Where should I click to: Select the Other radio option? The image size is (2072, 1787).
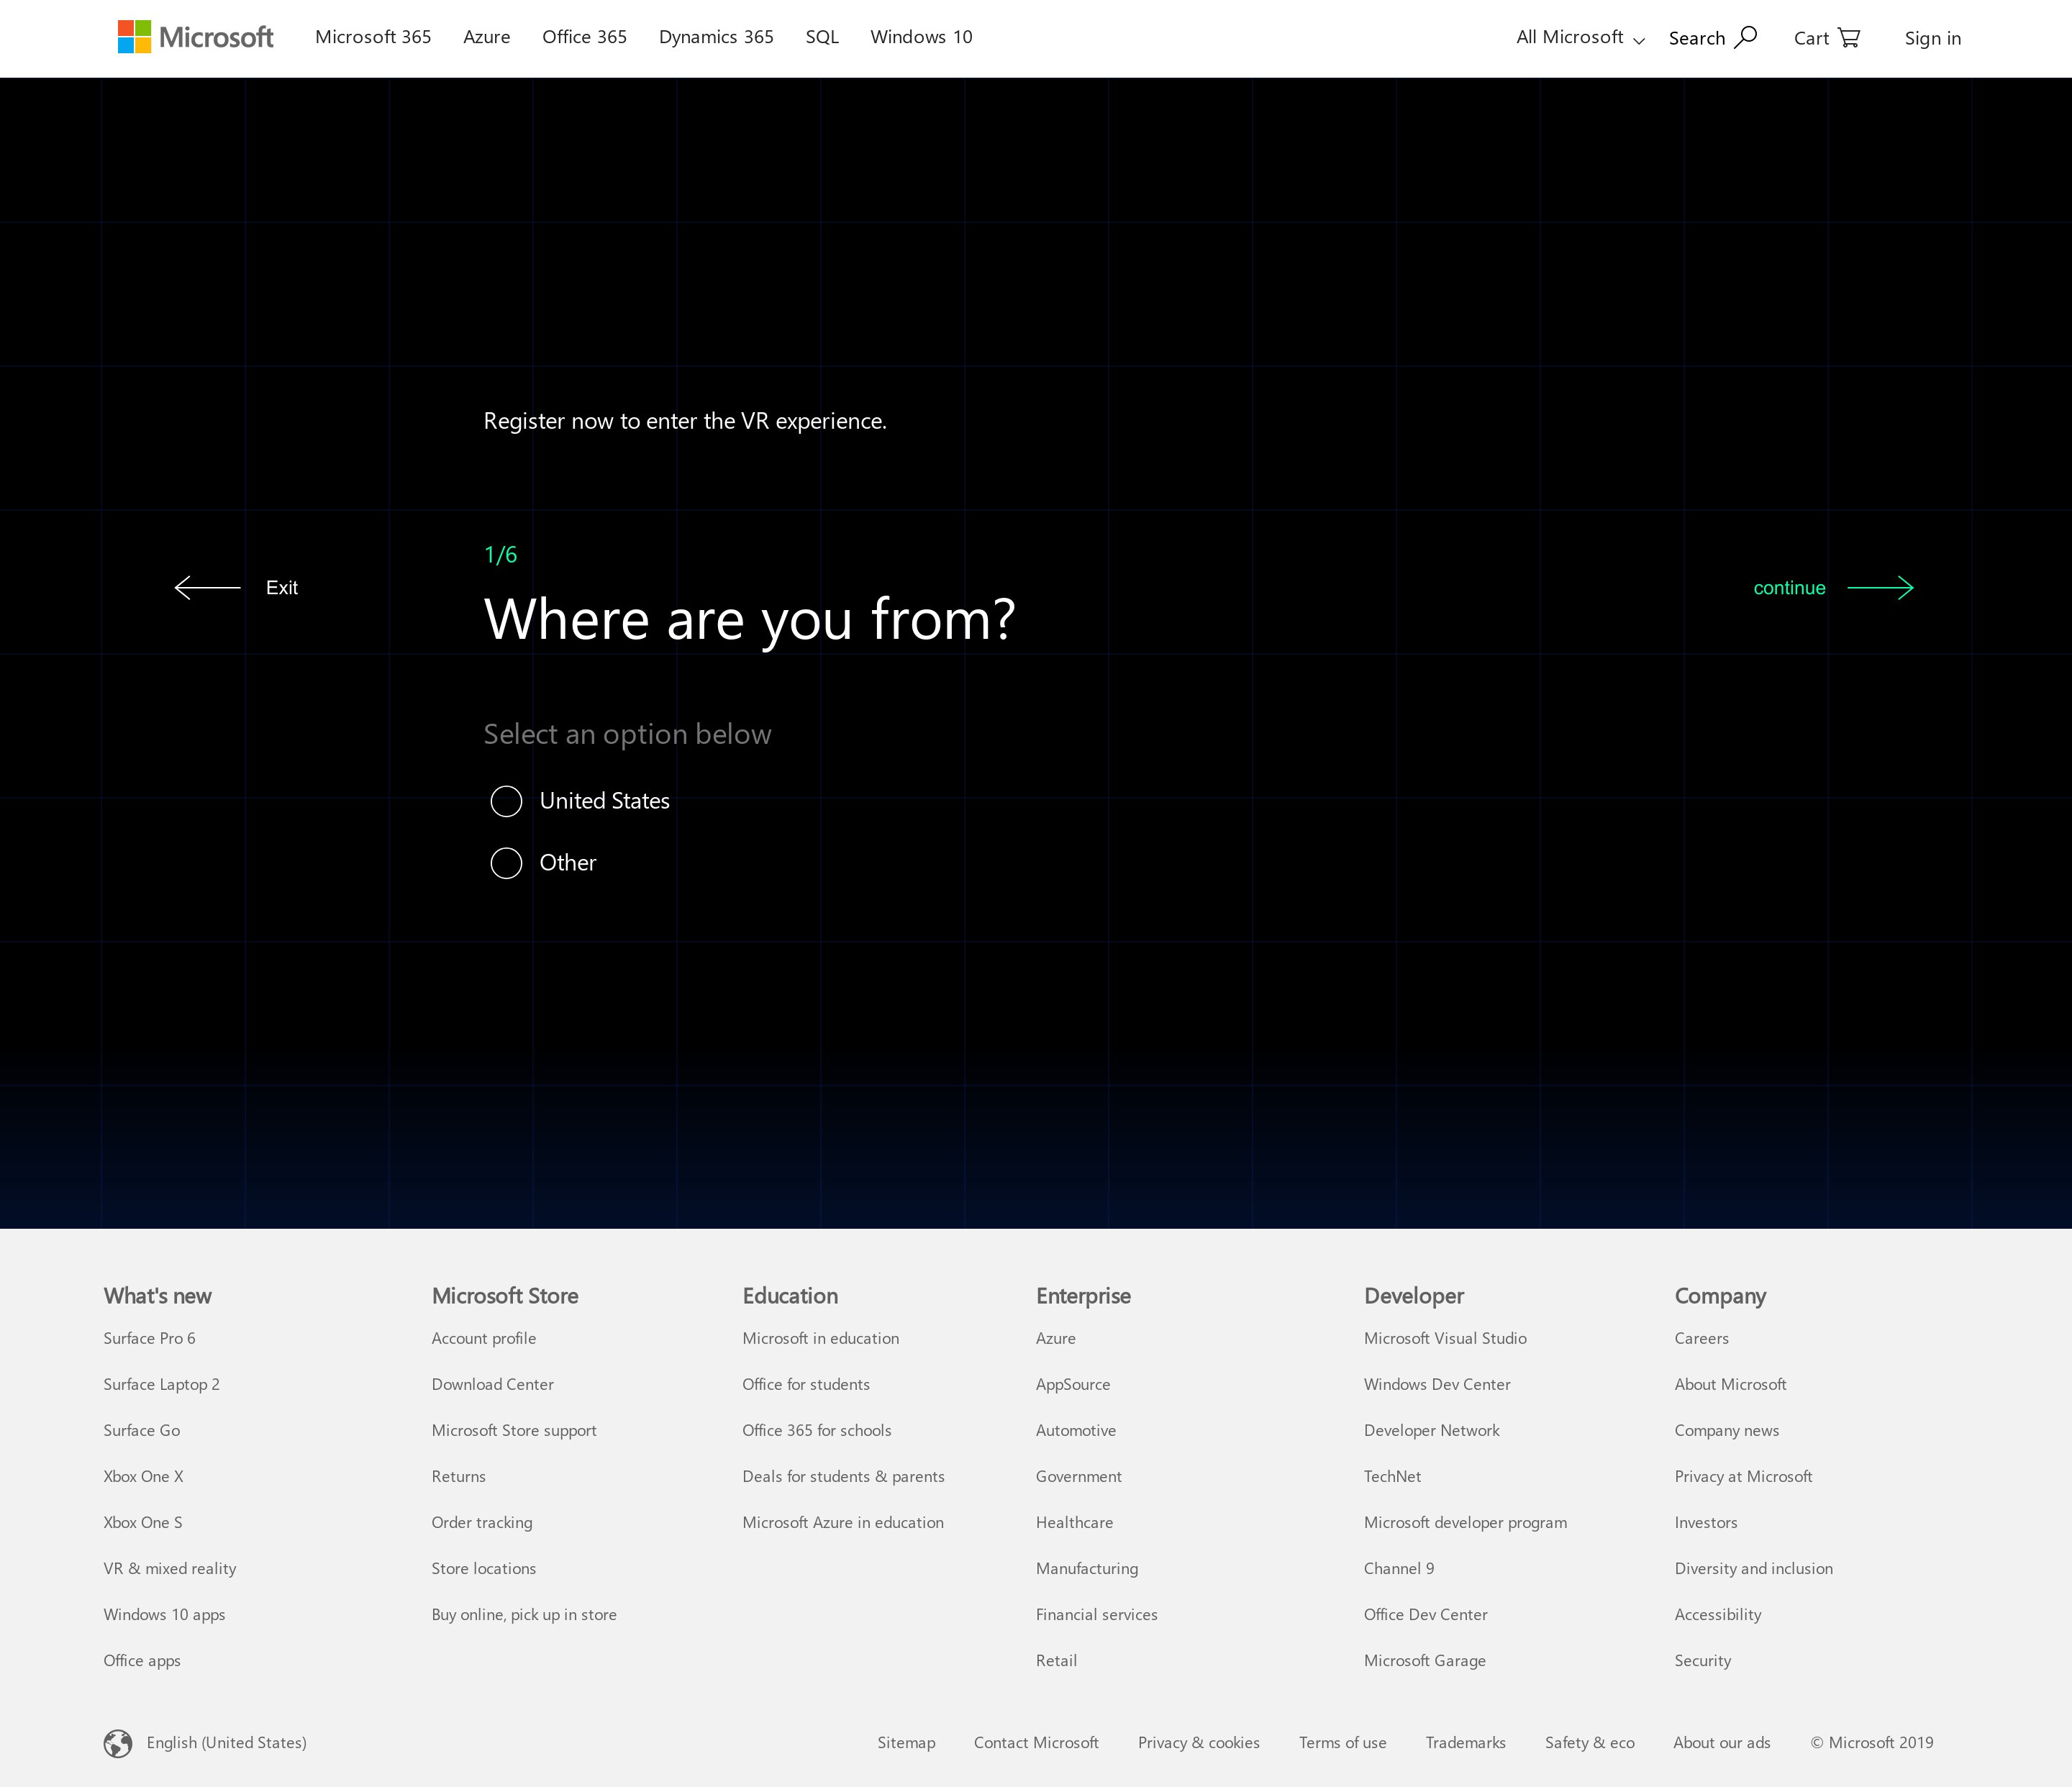click(506, 863)
